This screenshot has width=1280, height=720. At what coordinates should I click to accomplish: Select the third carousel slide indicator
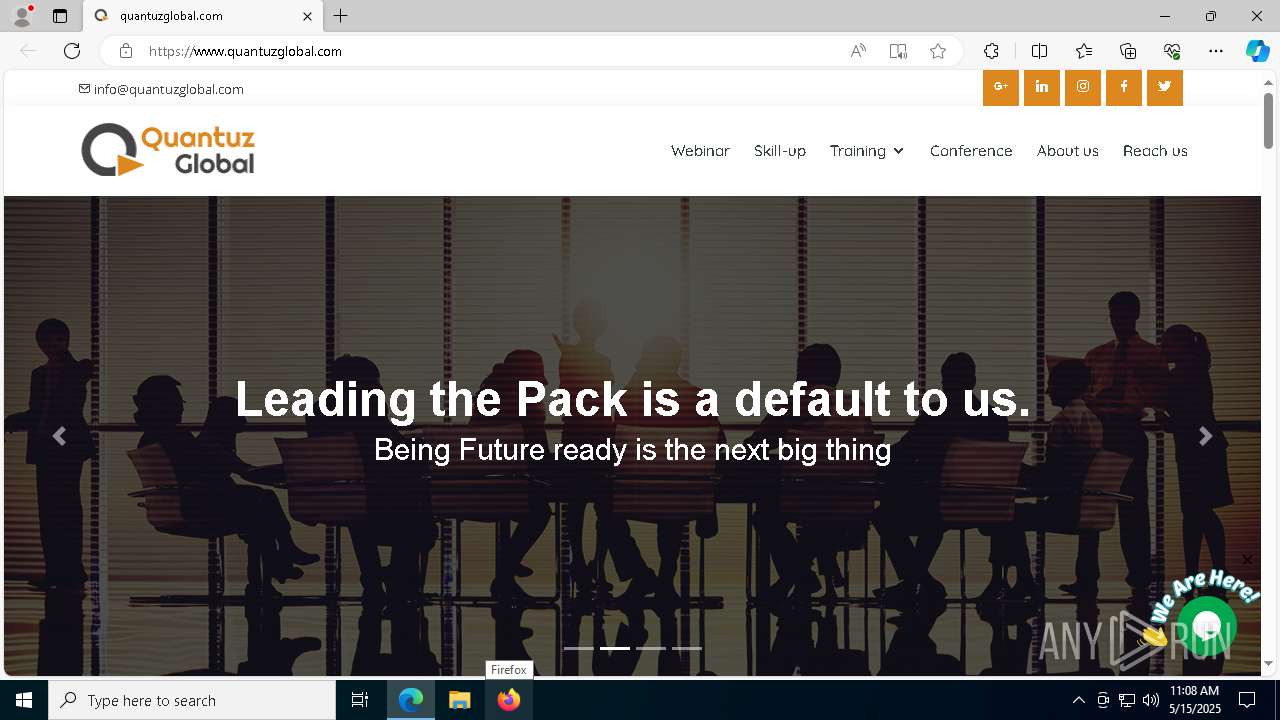(x=650, y=648)
